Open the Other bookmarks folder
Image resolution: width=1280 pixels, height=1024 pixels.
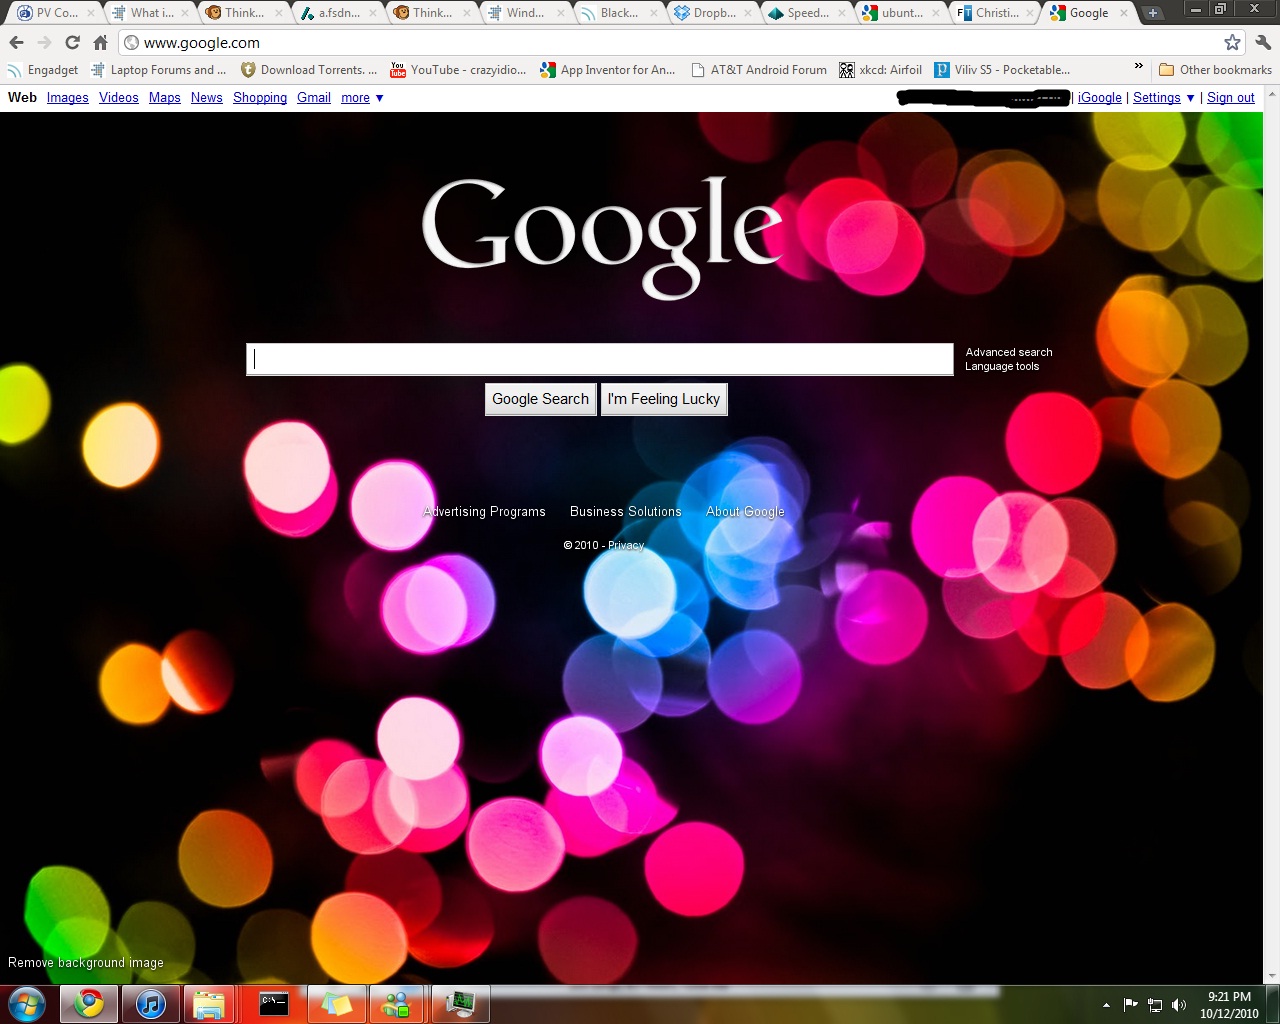[x=1215, y=70]
